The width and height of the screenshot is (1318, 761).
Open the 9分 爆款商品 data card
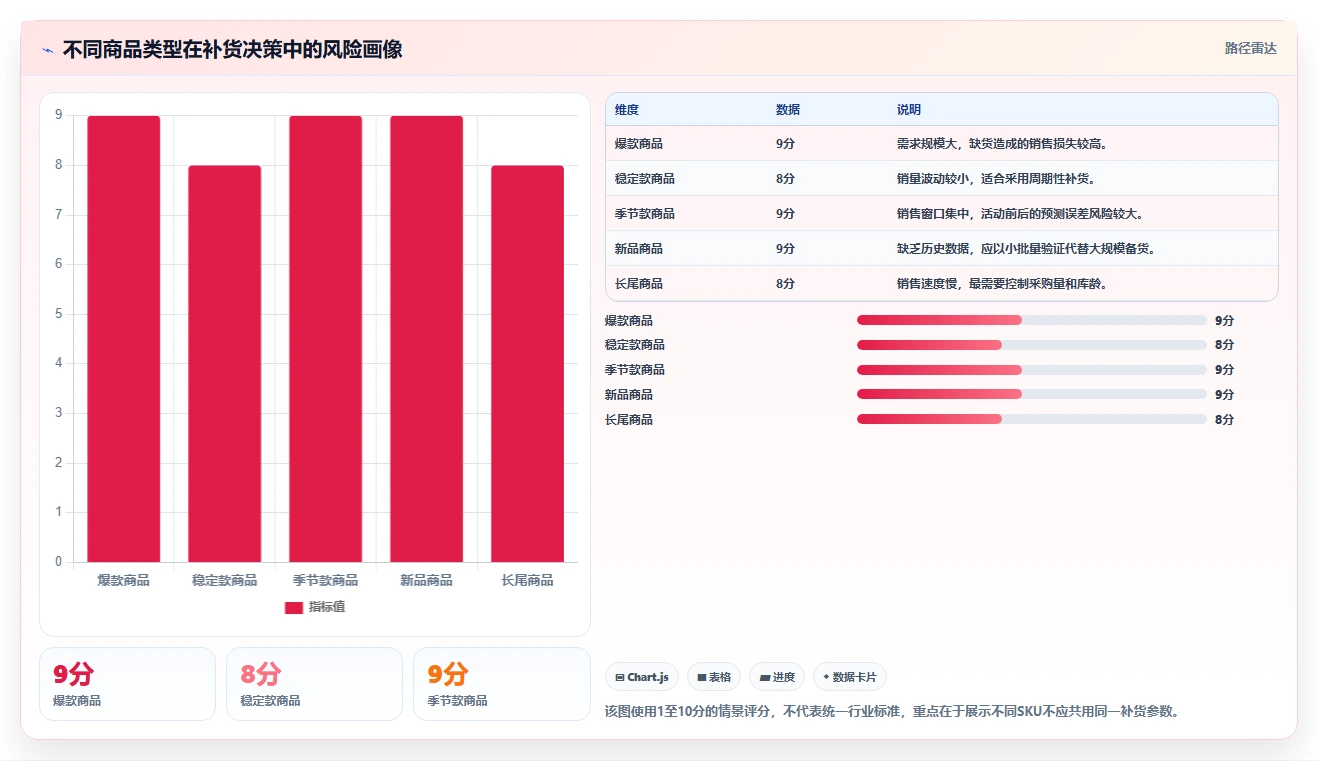127,684
